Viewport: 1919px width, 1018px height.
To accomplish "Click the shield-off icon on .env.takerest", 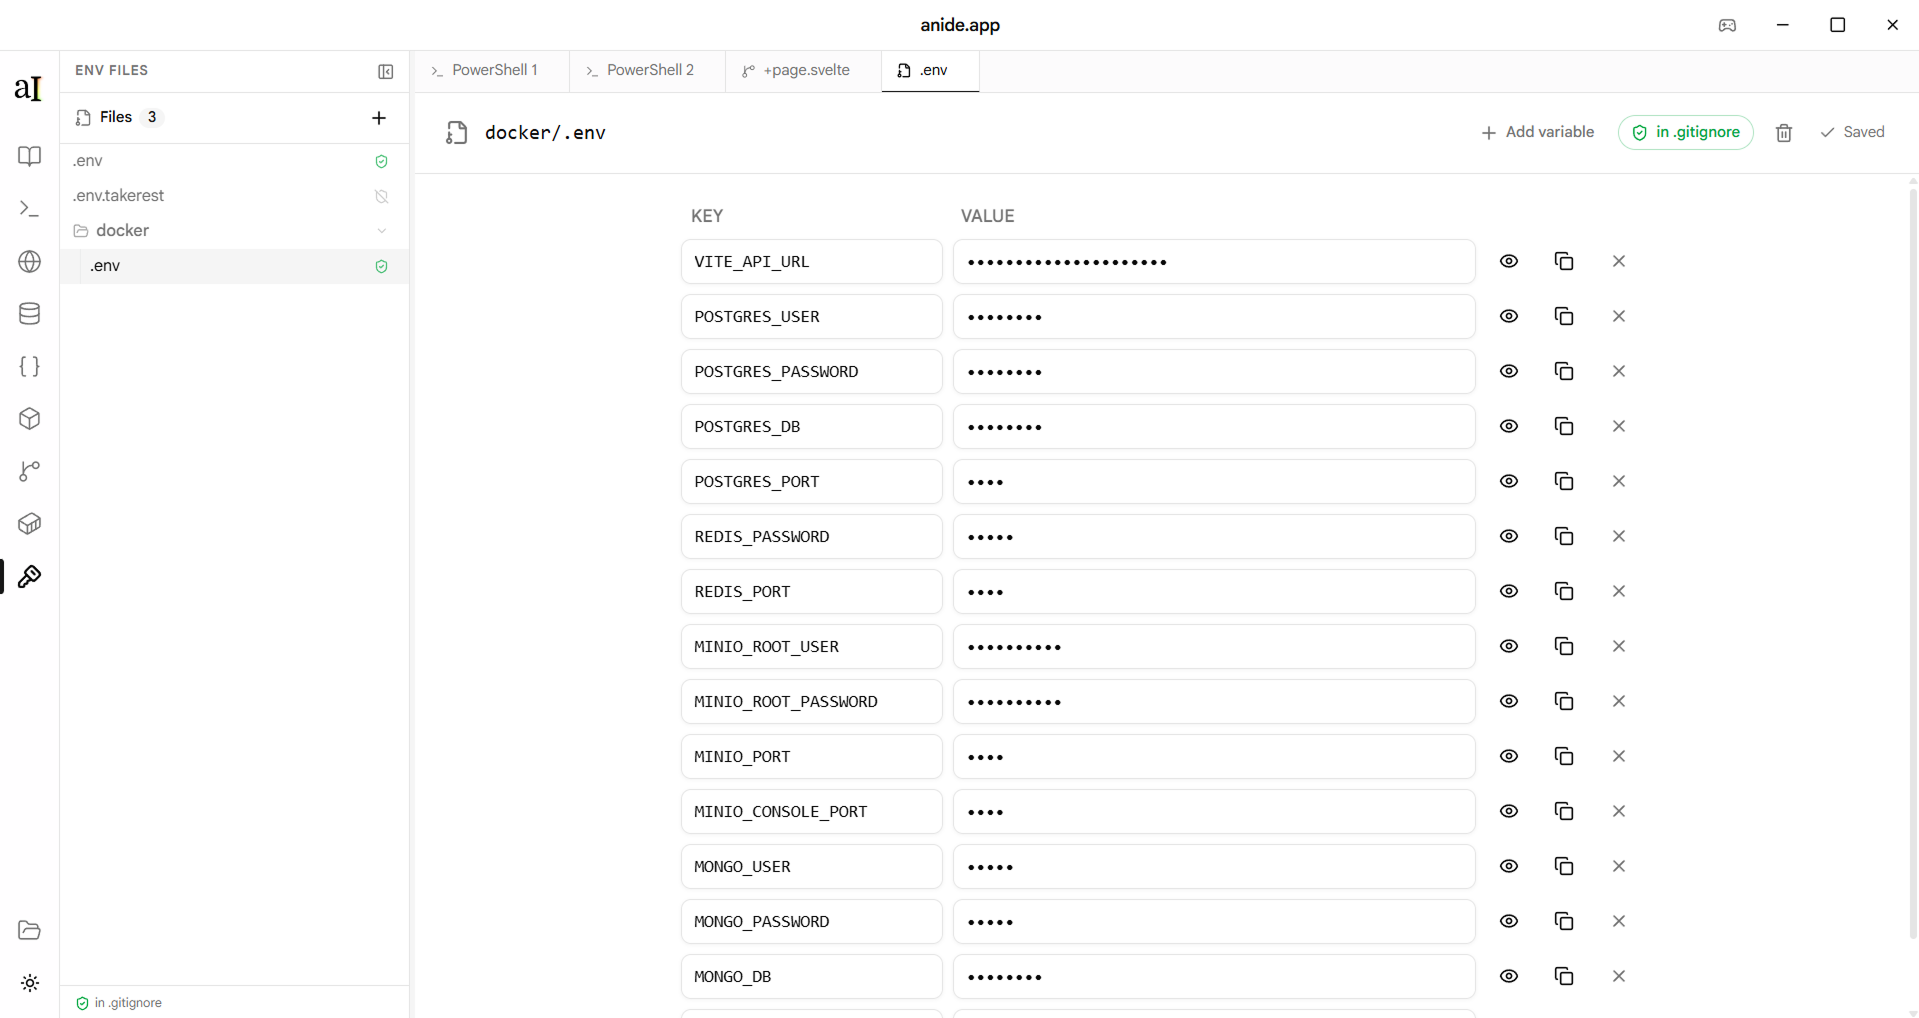I will (381, 196).
